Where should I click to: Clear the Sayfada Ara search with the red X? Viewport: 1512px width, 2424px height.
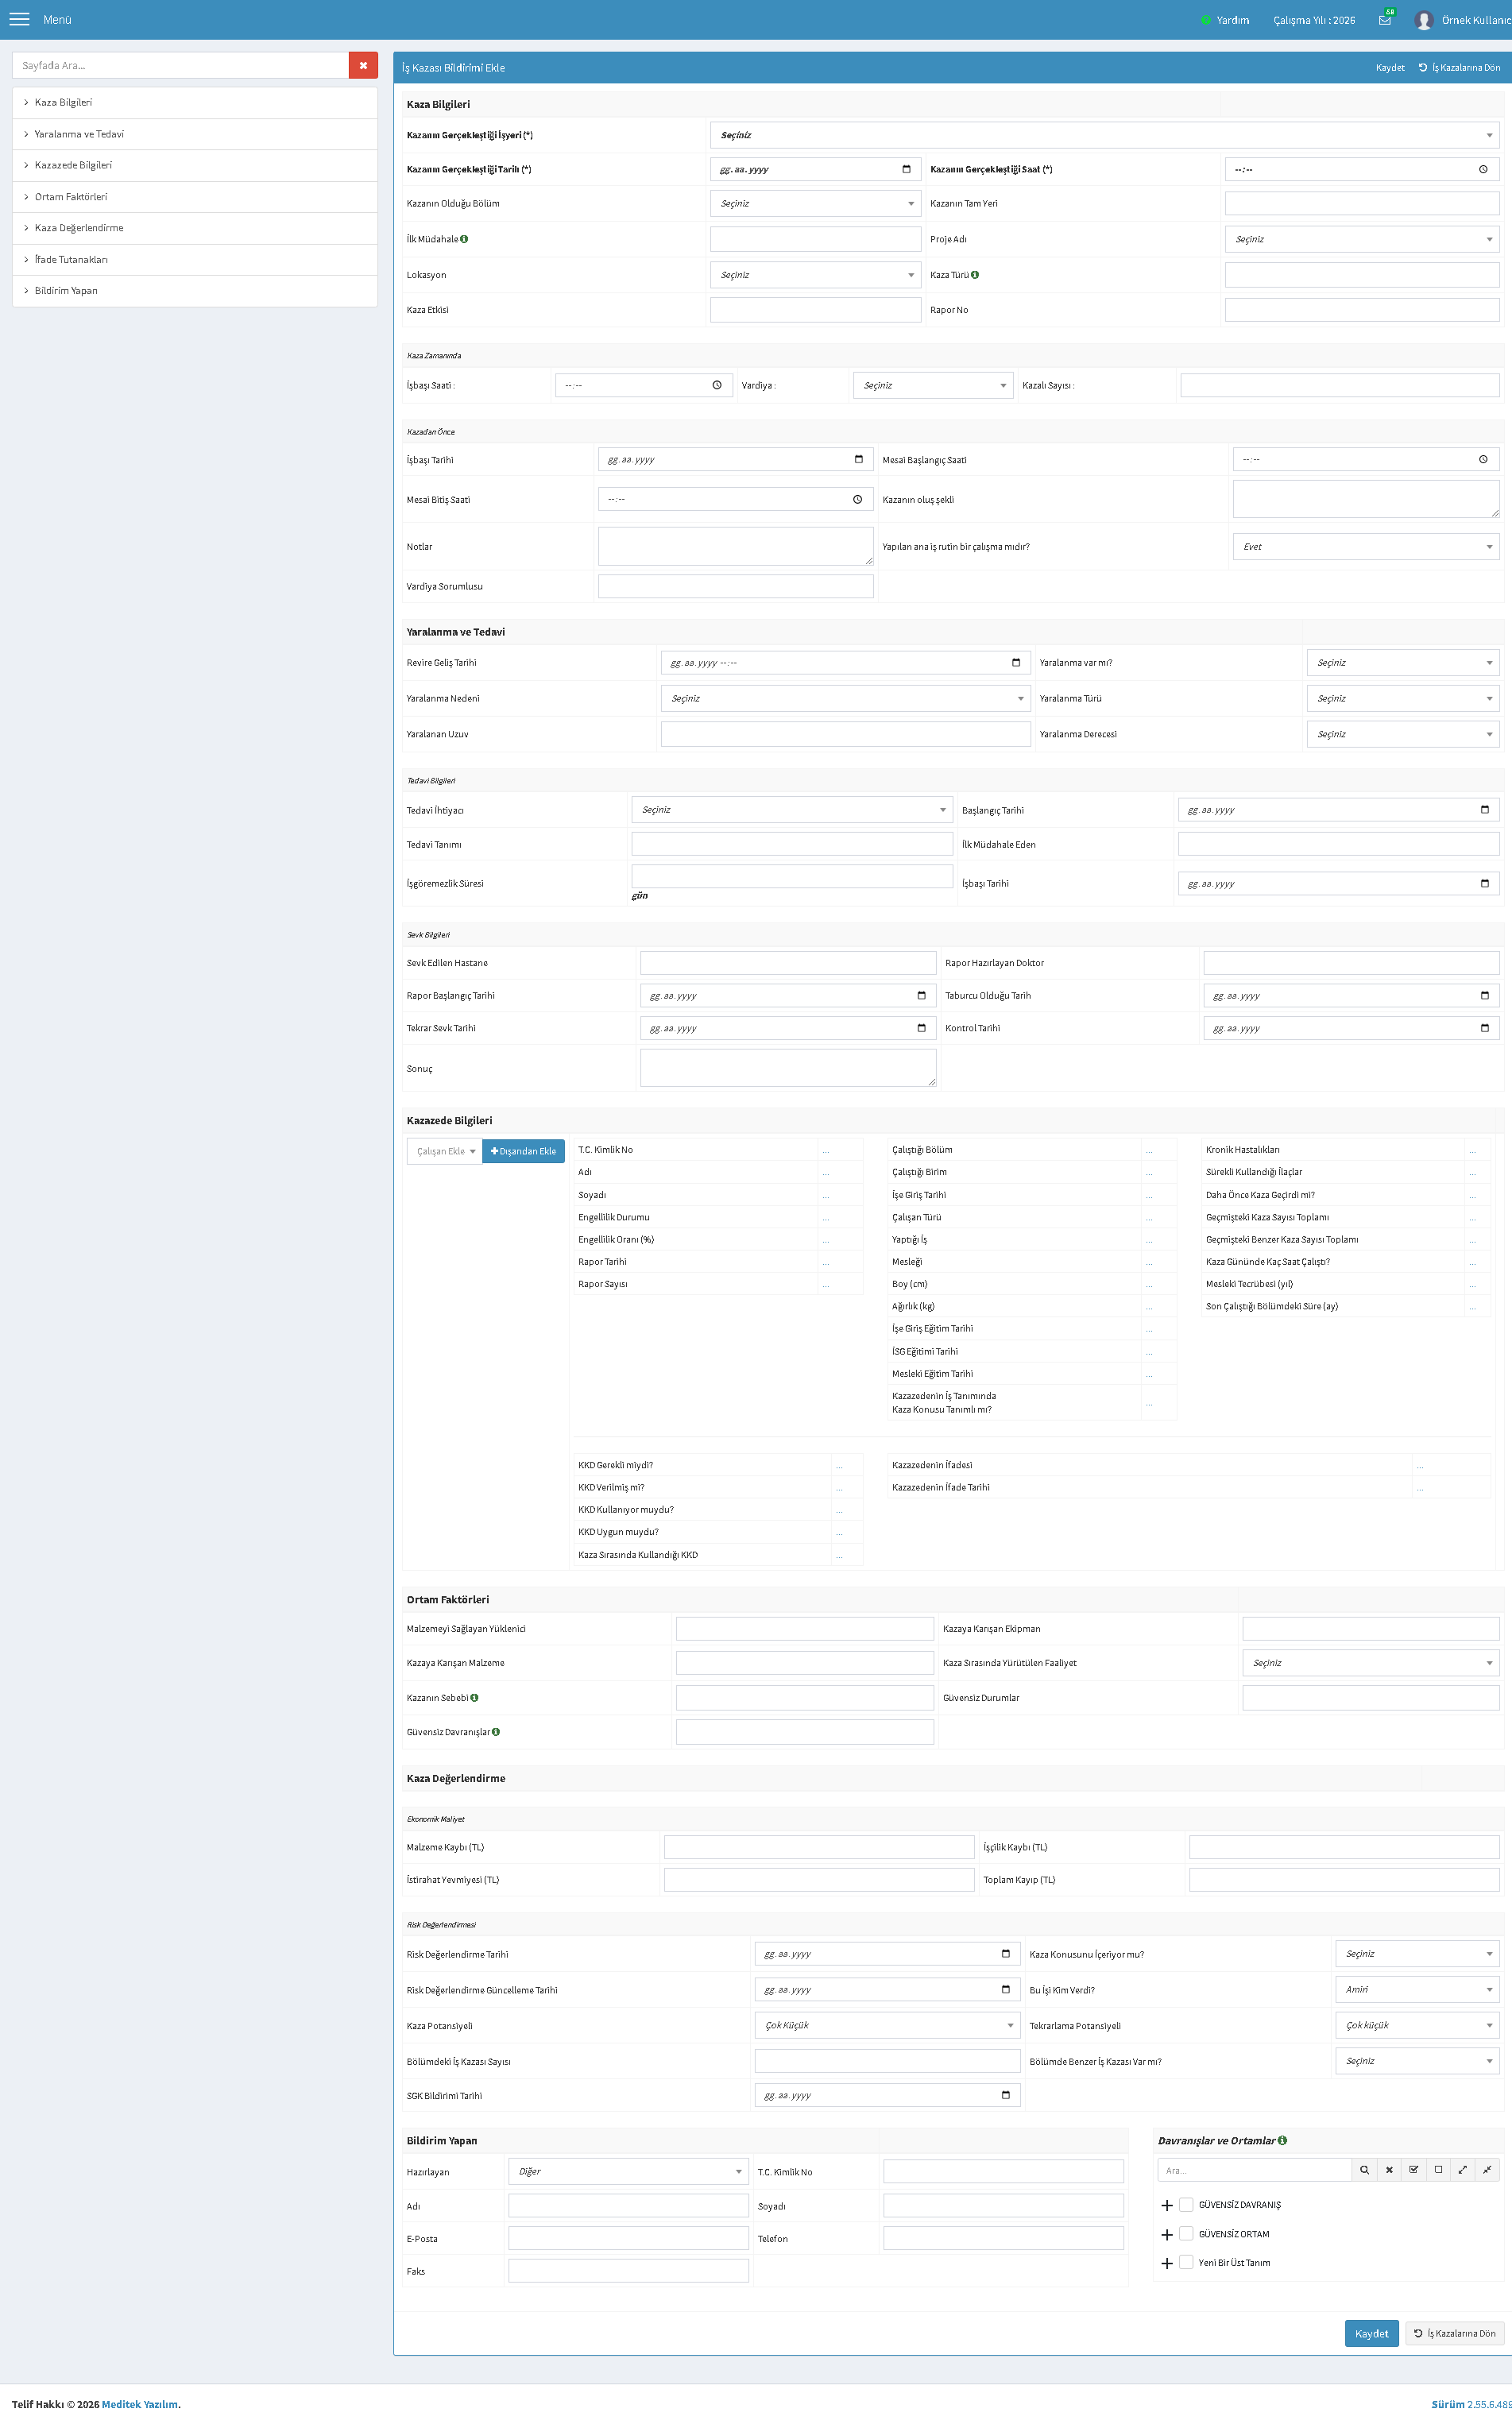[363, 65]
